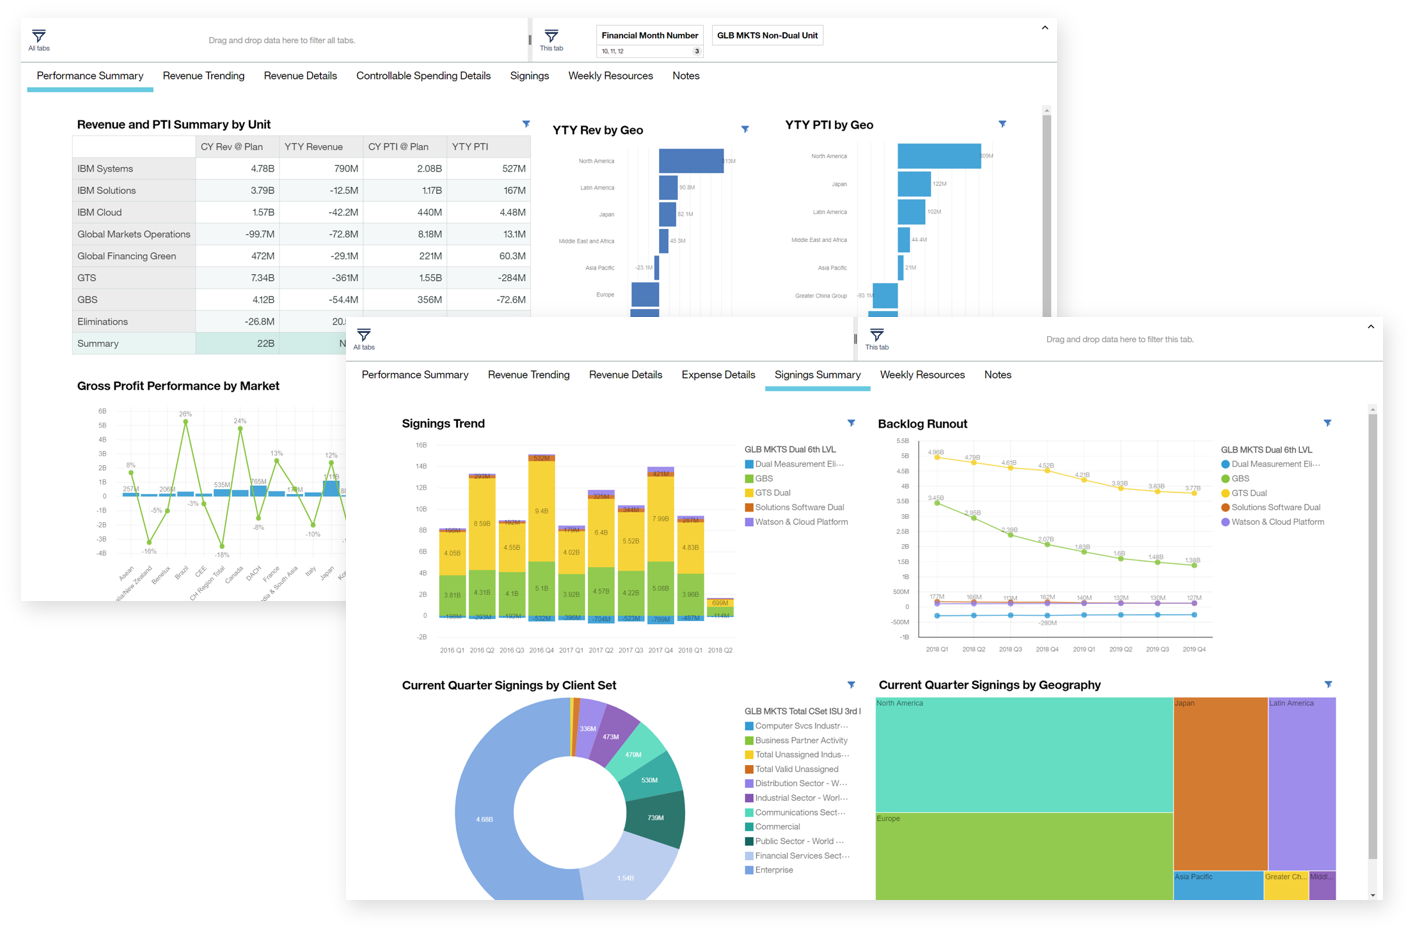Click filter icon on YTY Rev by Geo
This screenshot has width=1411, height=931.
[x=745, y=129]
